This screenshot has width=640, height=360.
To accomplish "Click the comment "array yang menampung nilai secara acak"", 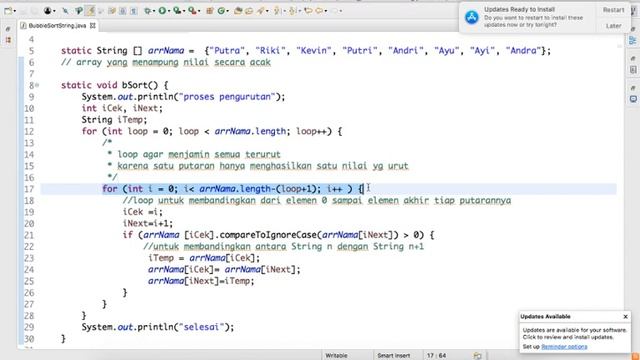I will pyautogui.click(x=166, y=62).
